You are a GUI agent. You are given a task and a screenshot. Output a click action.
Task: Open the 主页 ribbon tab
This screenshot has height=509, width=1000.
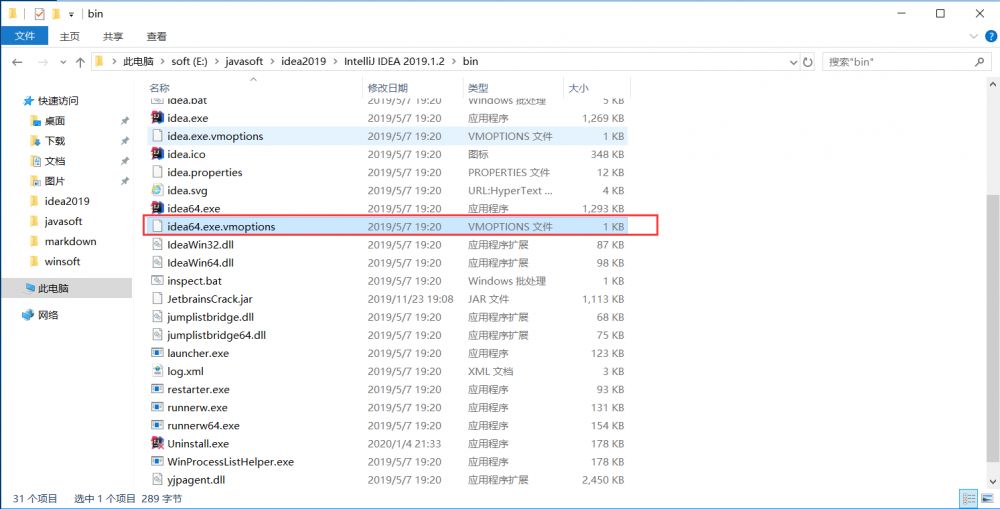[70, 36]
